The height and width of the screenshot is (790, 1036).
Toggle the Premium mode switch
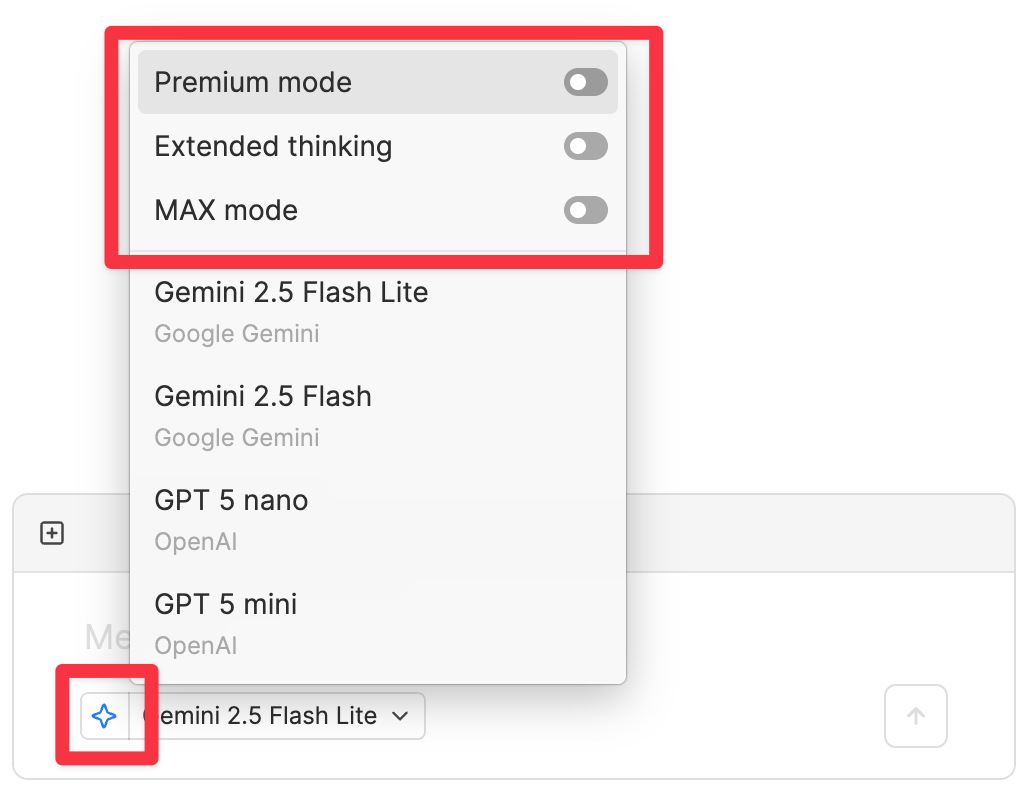point(585,82)
